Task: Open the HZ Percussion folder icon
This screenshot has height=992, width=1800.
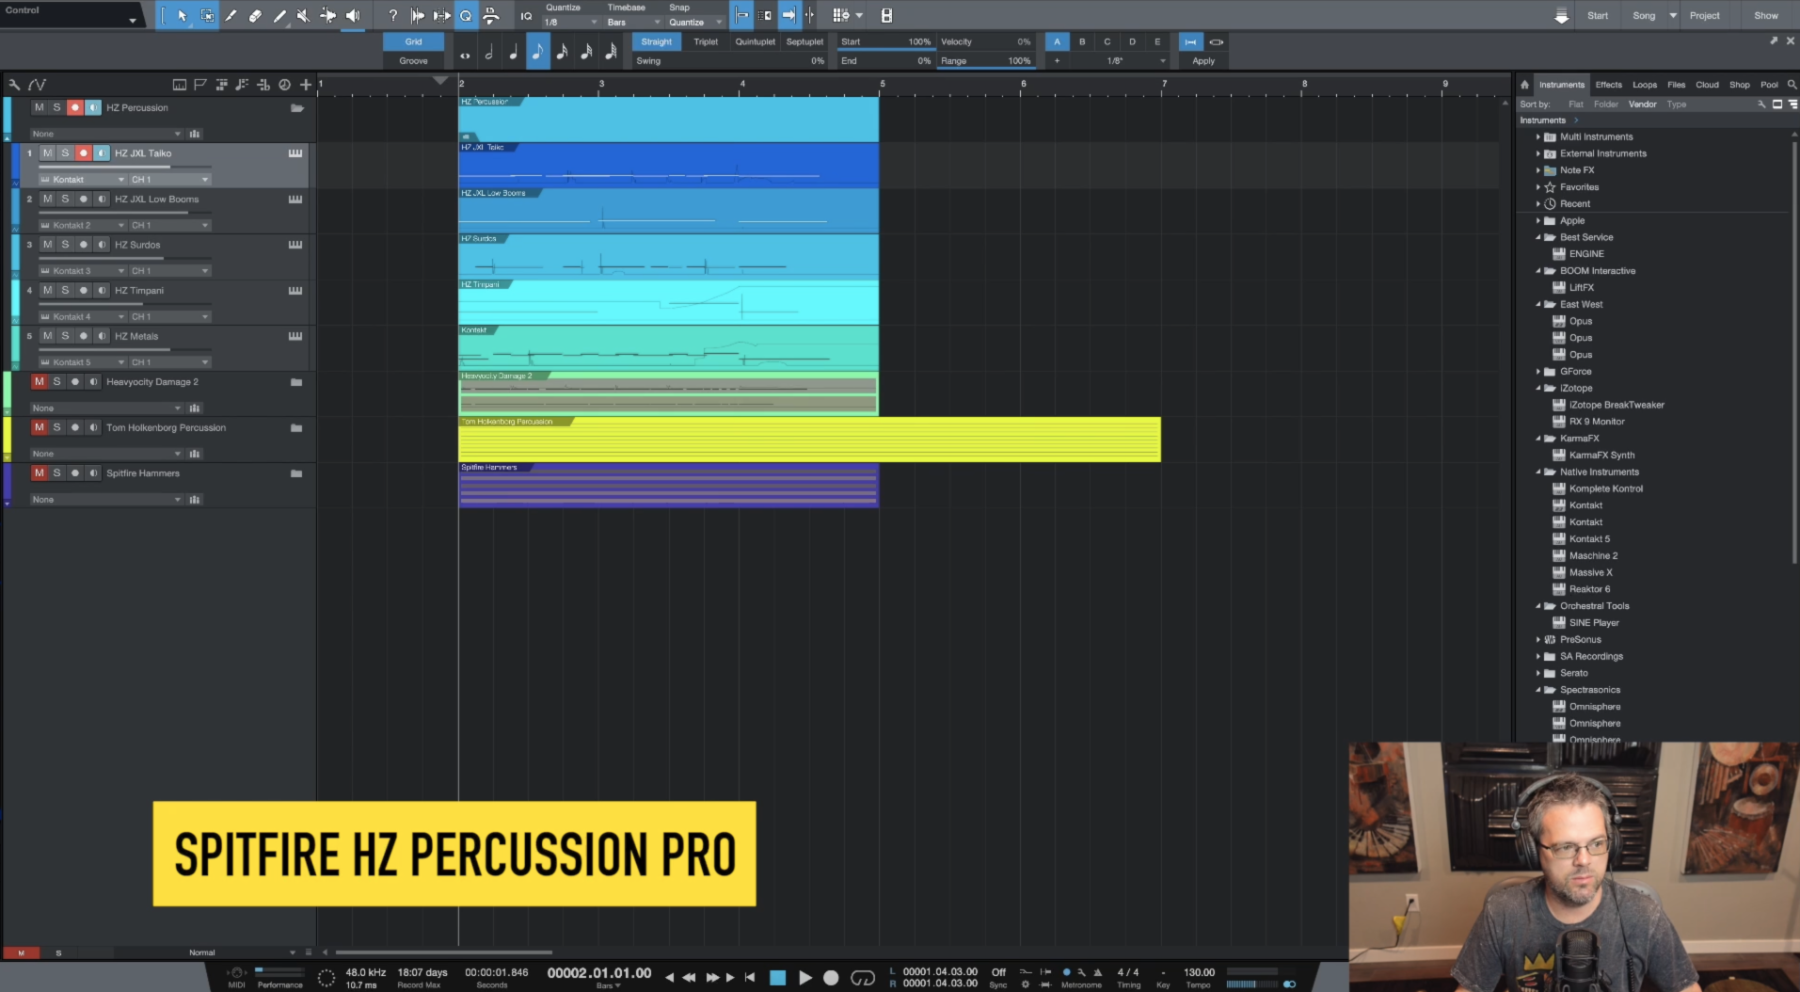Action: click(297, 108)
